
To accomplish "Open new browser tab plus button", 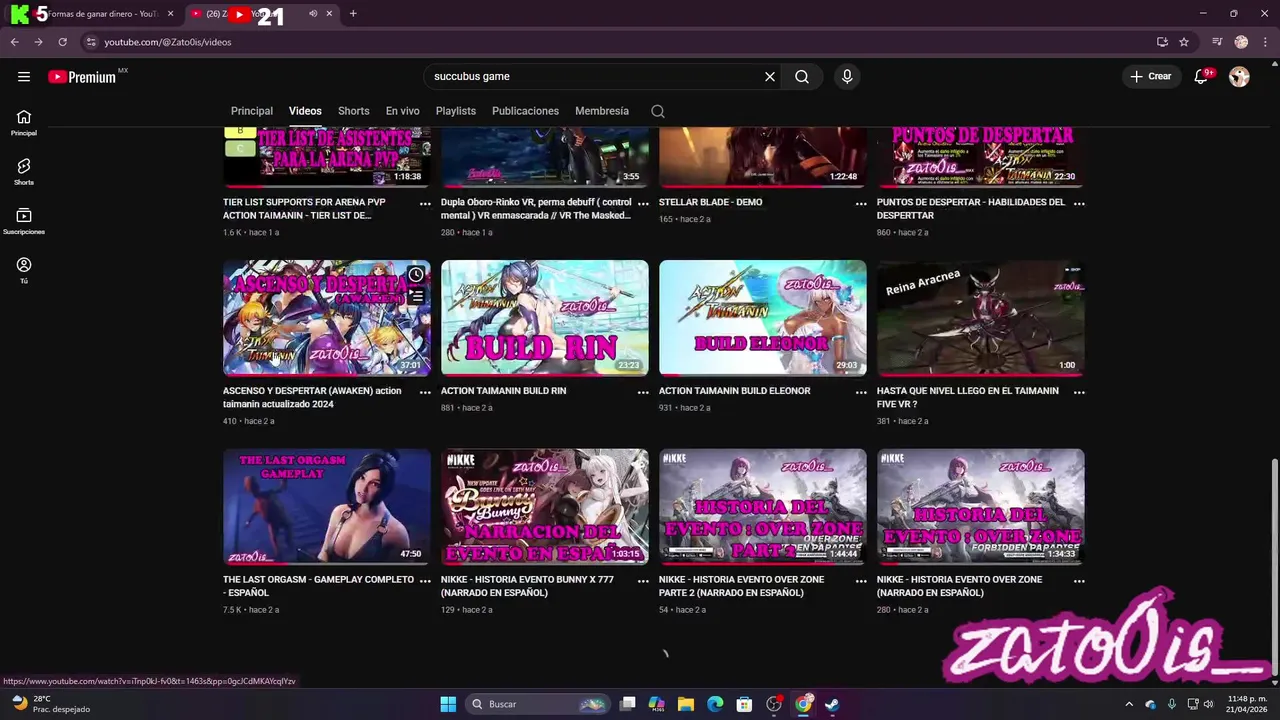I will pyautogui.click(x=353, y=14).
